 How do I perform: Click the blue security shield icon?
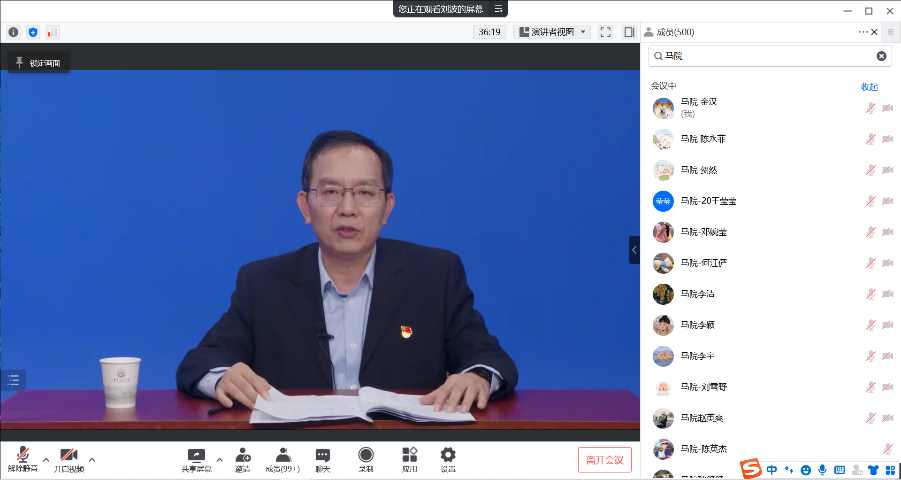click(x=33, y=32)
